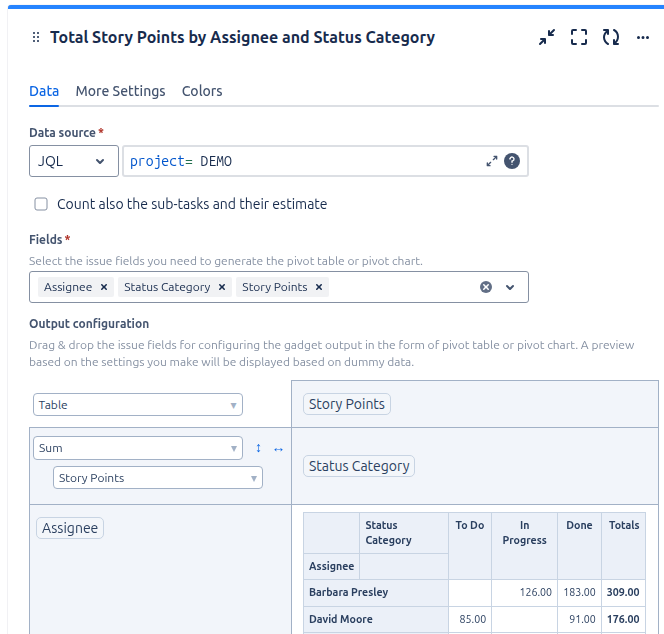Click the gadget drag handle icon
664x634 pixels.
pyautogui.click(x=36, y=37)
